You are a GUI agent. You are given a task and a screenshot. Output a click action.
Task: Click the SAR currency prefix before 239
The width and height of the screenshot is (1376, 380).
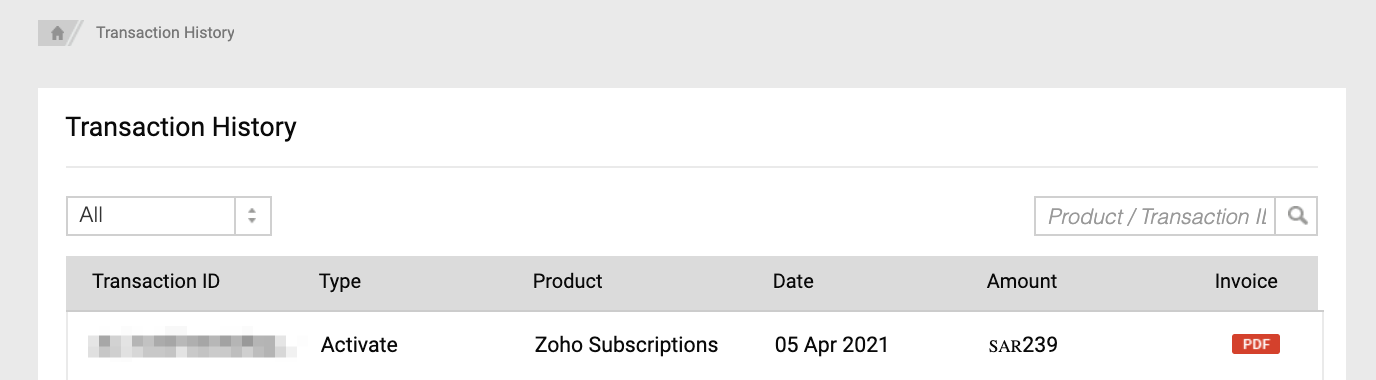1005,346
